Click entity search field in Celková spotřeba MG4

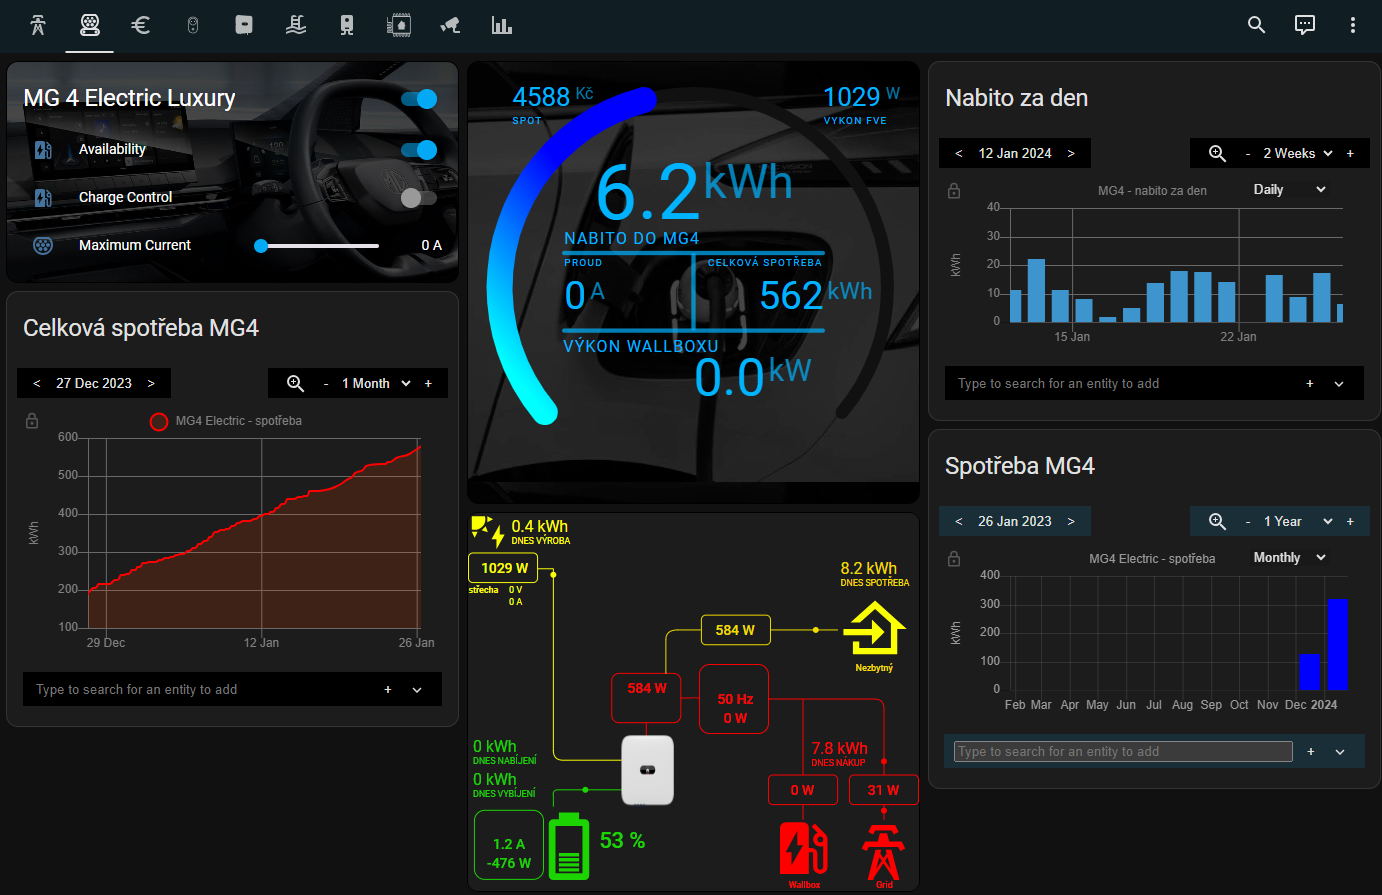coord(200,689)
